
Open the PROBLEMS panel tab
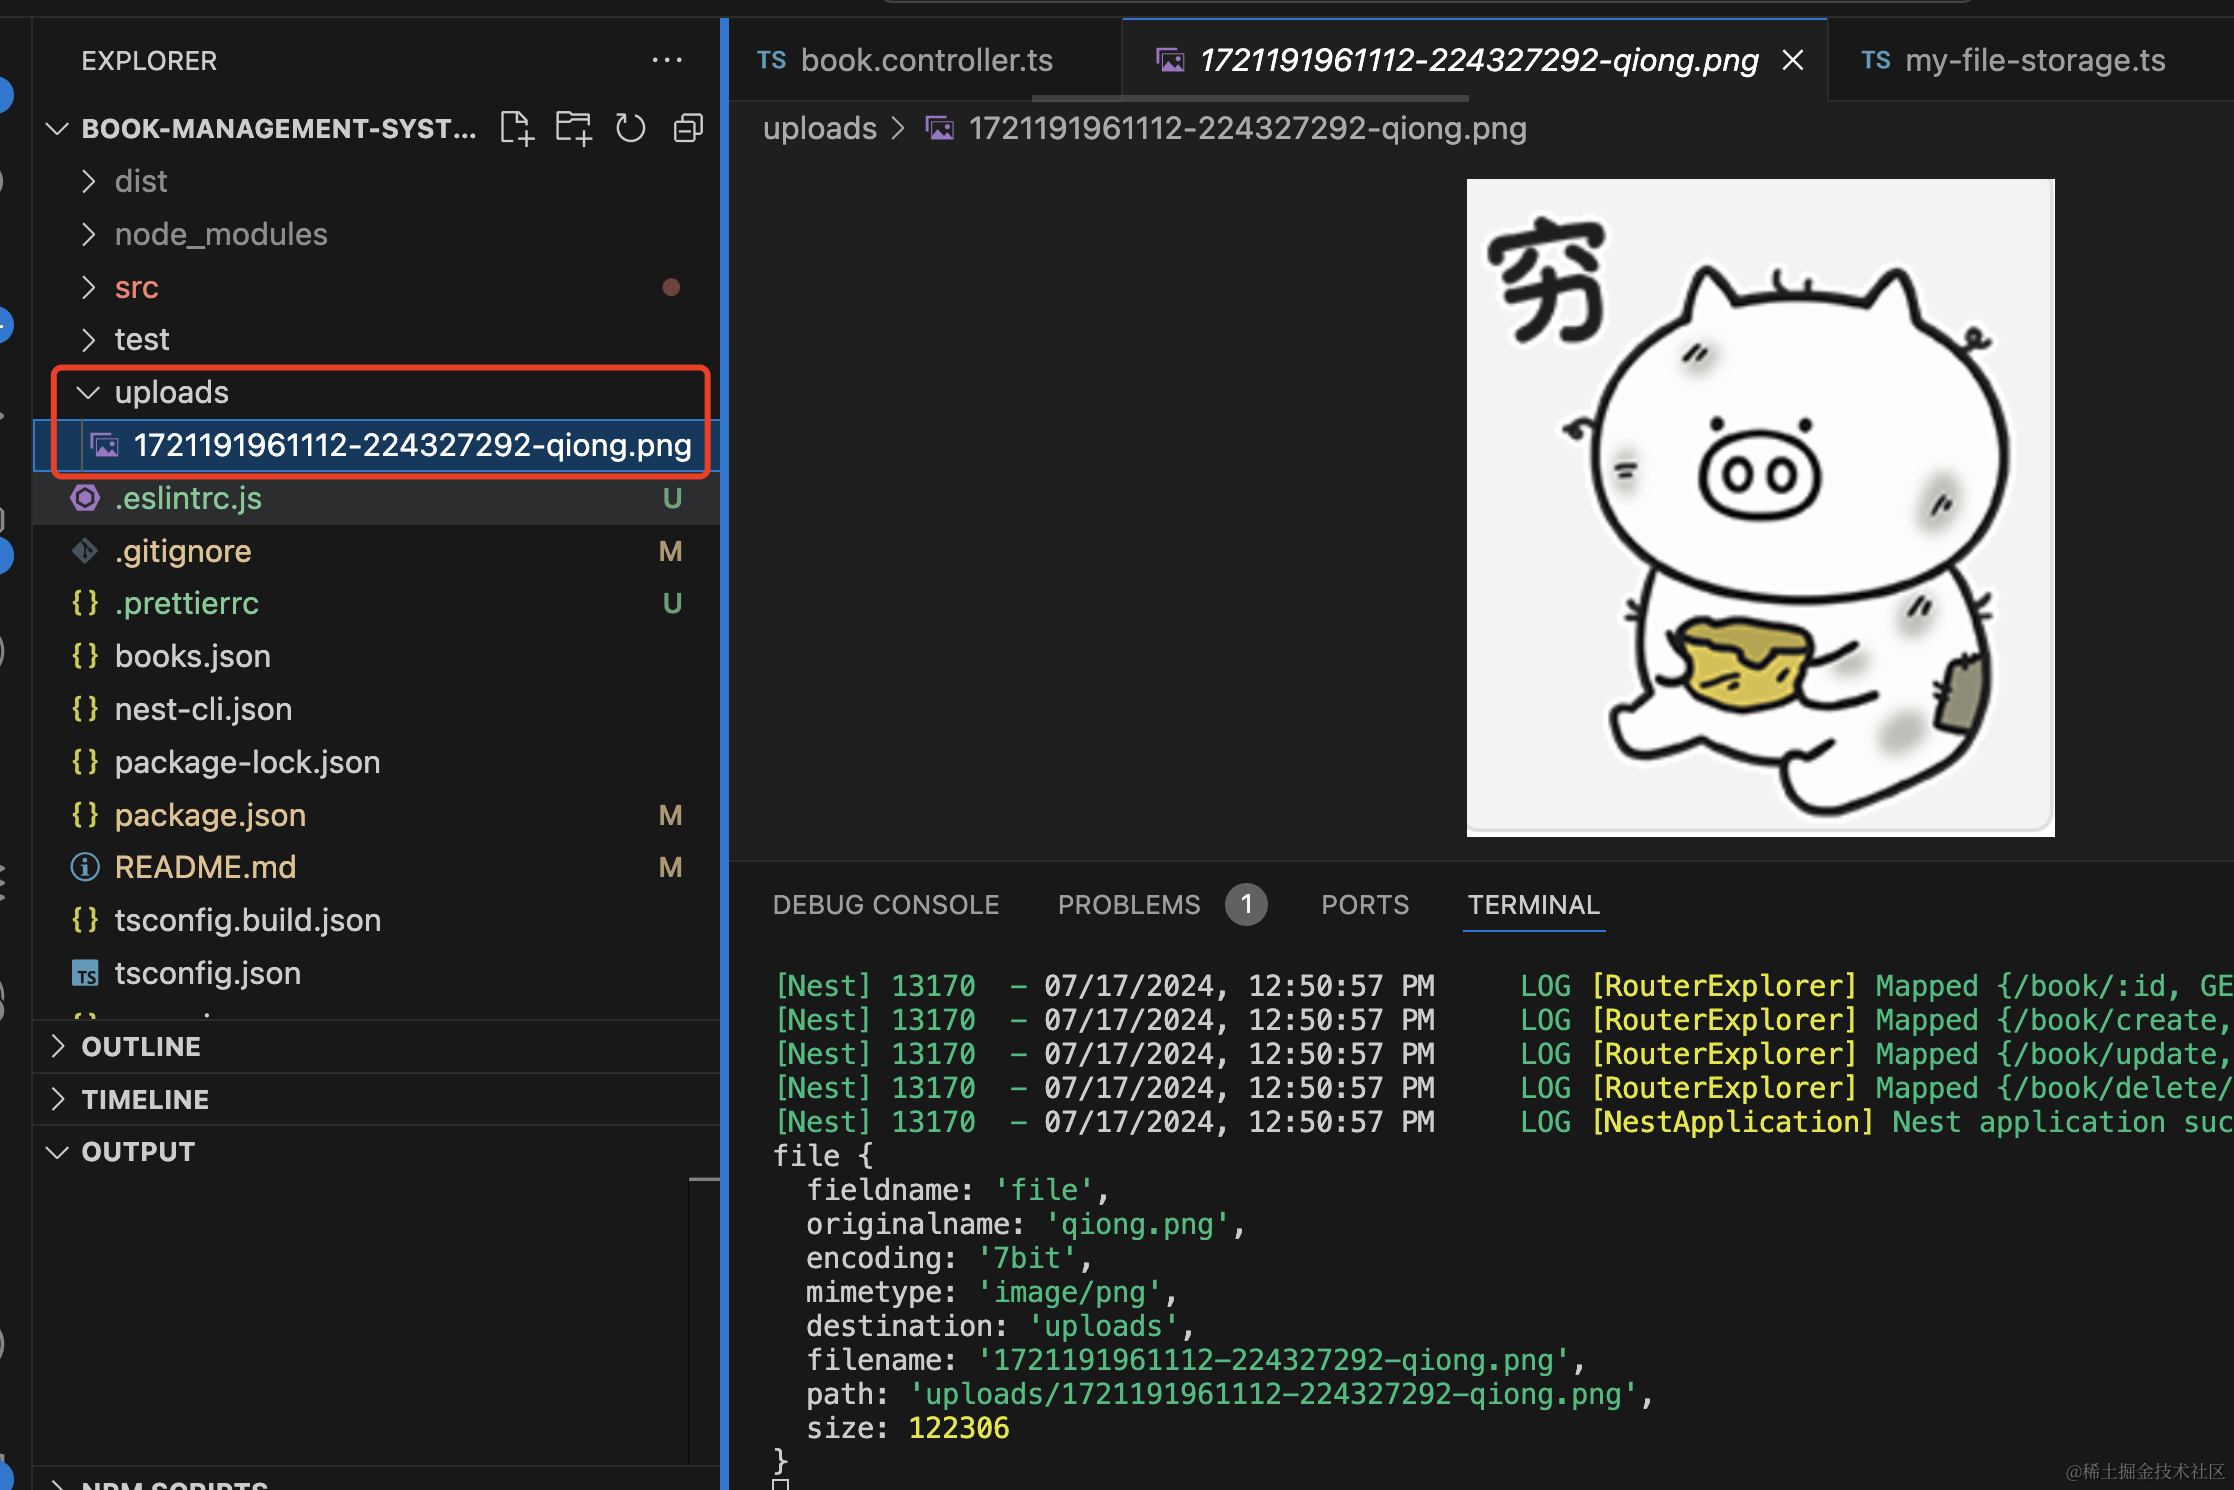click(x=1129, y=905)
